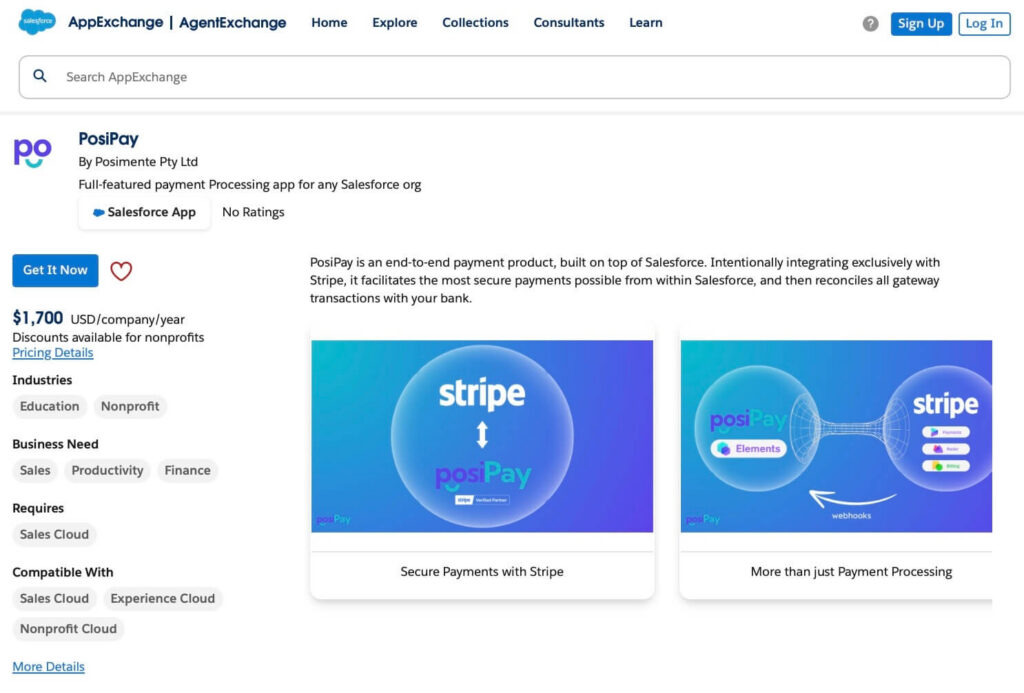Click the Get It Now button

pyautogui.click(x=56, y=270)
